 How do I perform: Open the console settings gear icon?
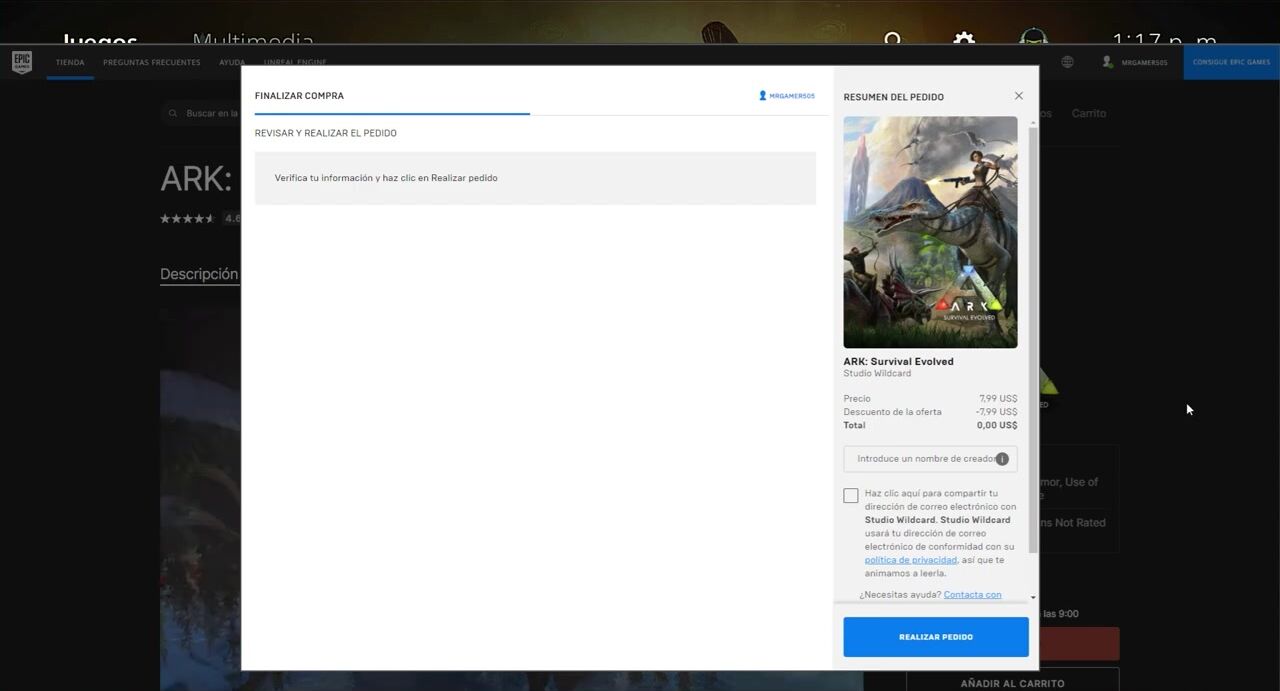(964, 41)
